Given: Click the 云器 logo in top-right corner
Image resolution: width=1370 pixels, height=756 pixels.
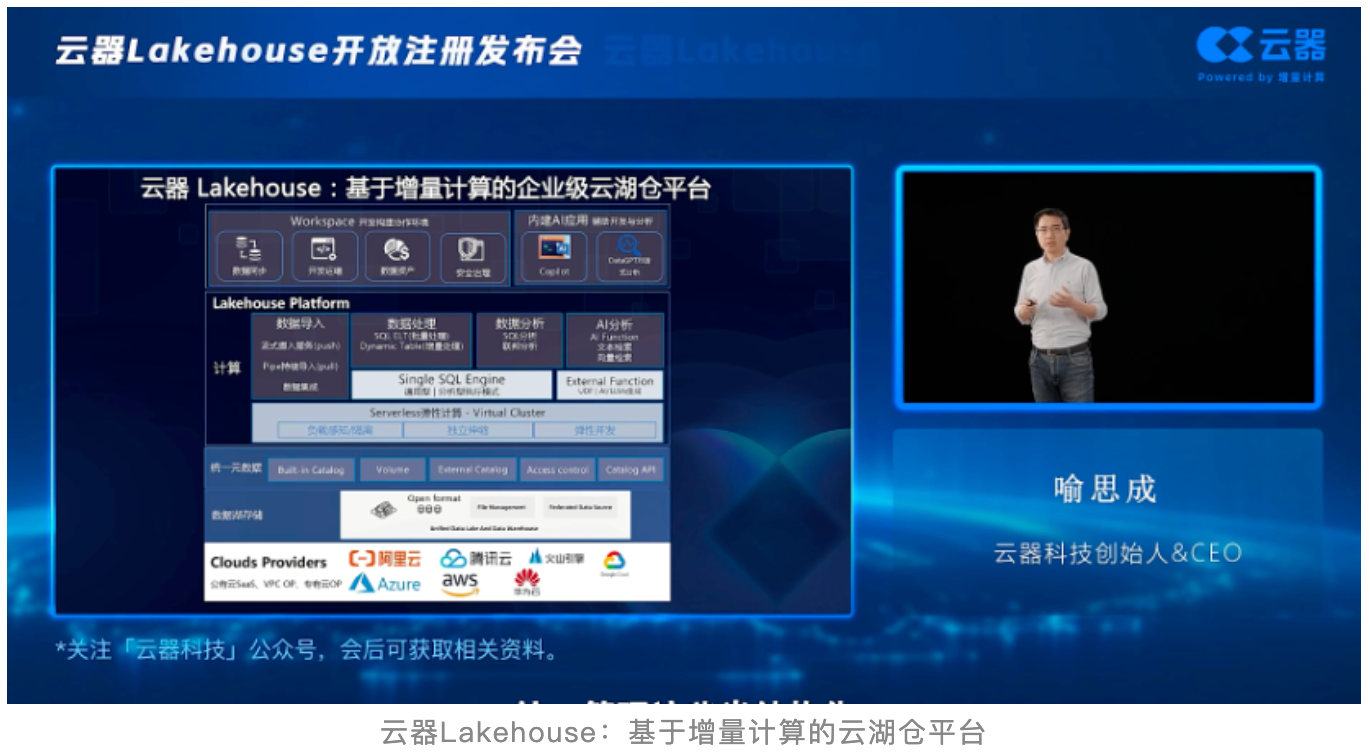Looking at the screenshot, I should click(1262, 46).
